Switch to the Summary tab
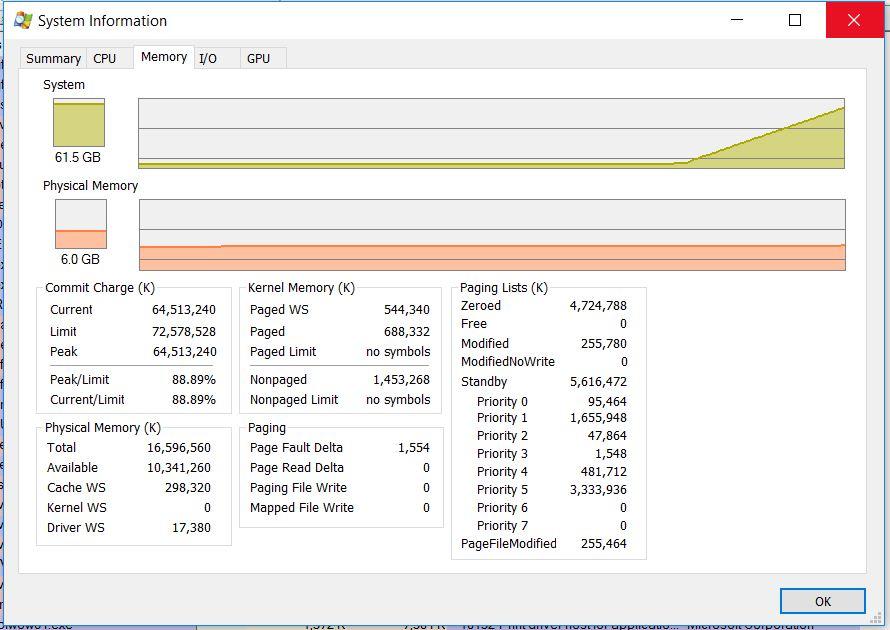890x630 pixels. [53, 59]
